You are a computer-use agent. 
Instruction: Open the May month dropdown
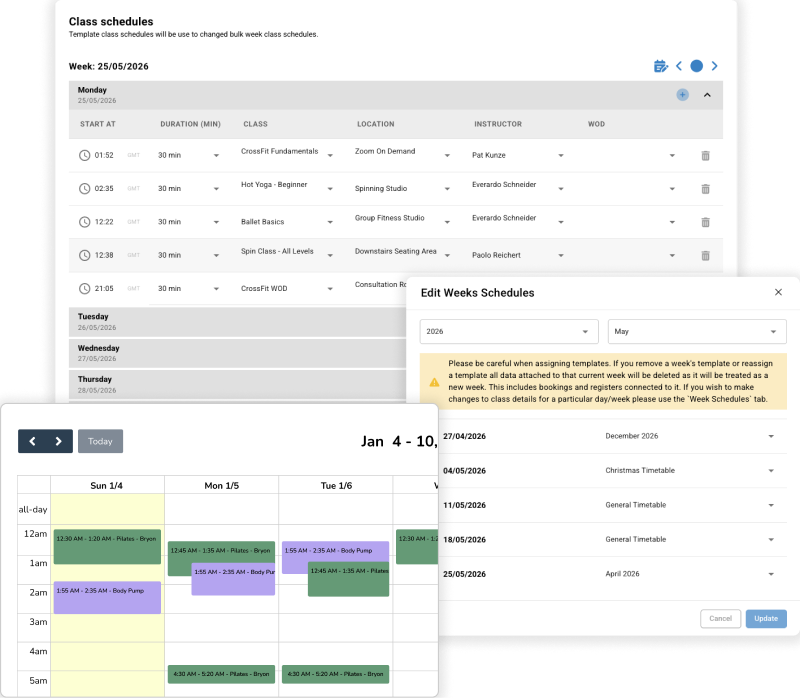[697, 332]
